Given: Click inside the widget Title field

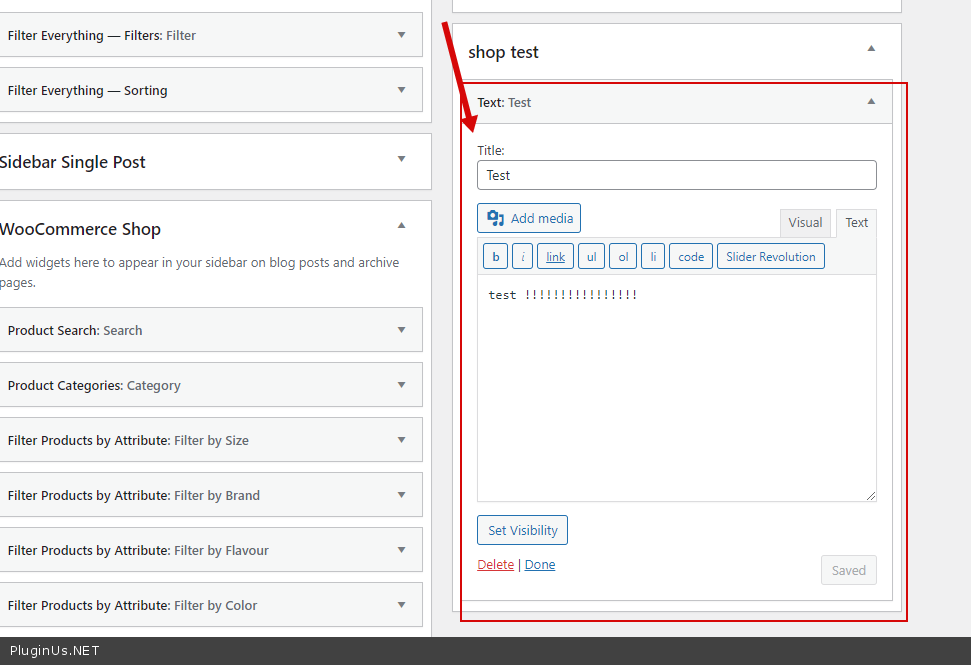Looking at the screenshot, I should pyautogui.click(x=676, y=175).
